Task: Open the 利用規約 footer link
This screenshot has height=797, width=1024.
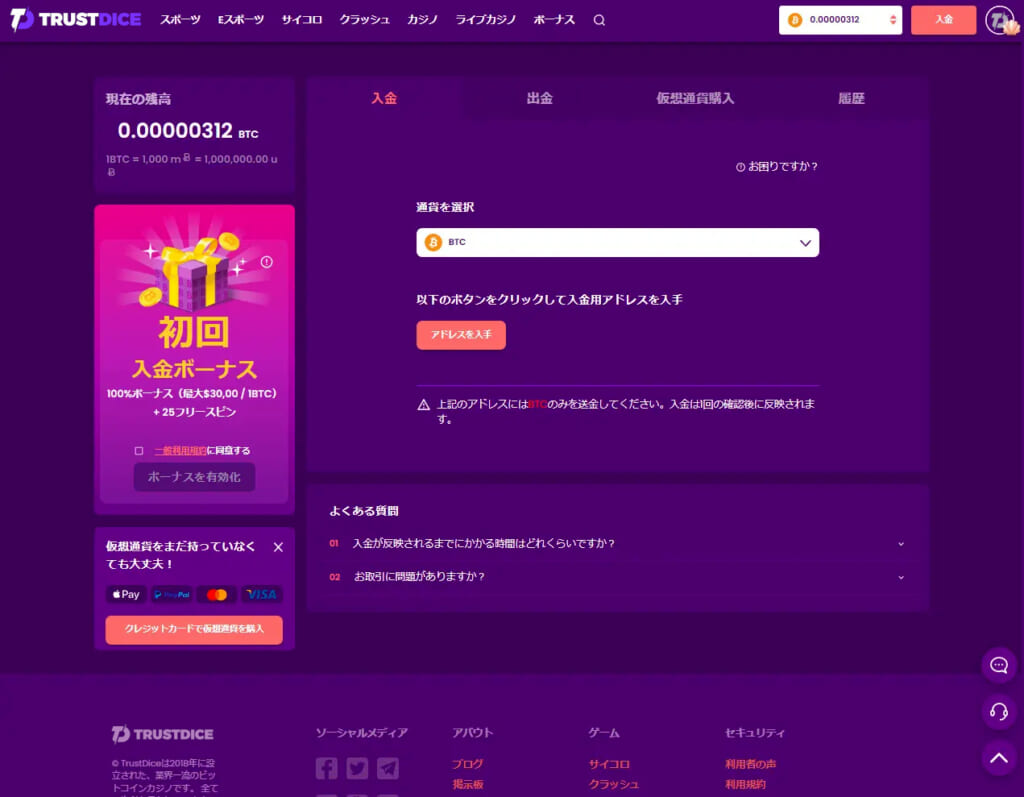Action: (745, 785)
